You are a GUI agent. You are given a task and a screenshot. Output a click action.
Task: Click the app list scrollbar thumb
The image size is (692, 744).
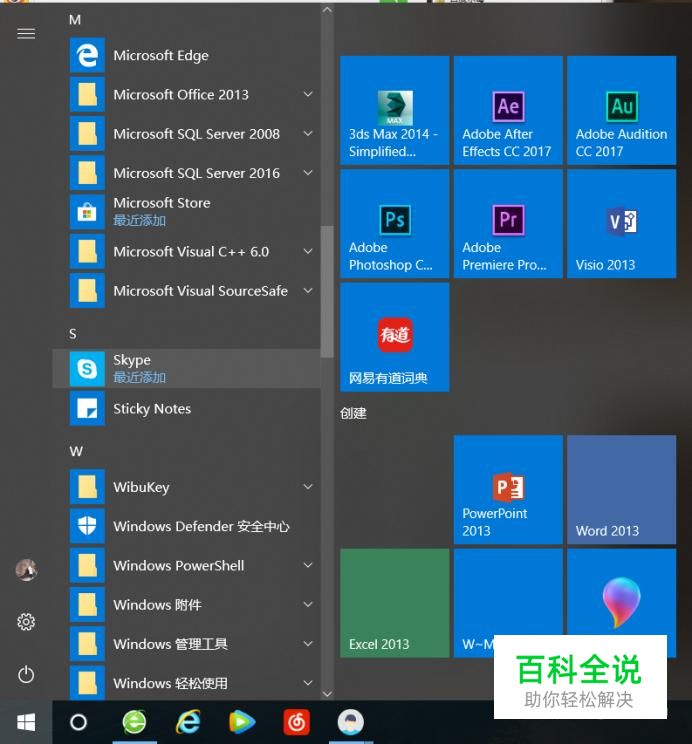click(x=327, y=292)
